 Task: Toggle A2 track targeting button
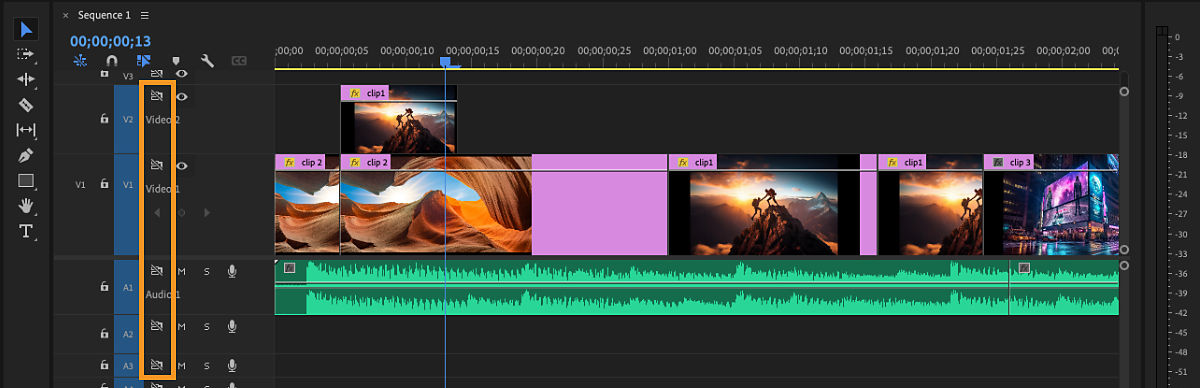pyautogui.click(x=127, y=334)
